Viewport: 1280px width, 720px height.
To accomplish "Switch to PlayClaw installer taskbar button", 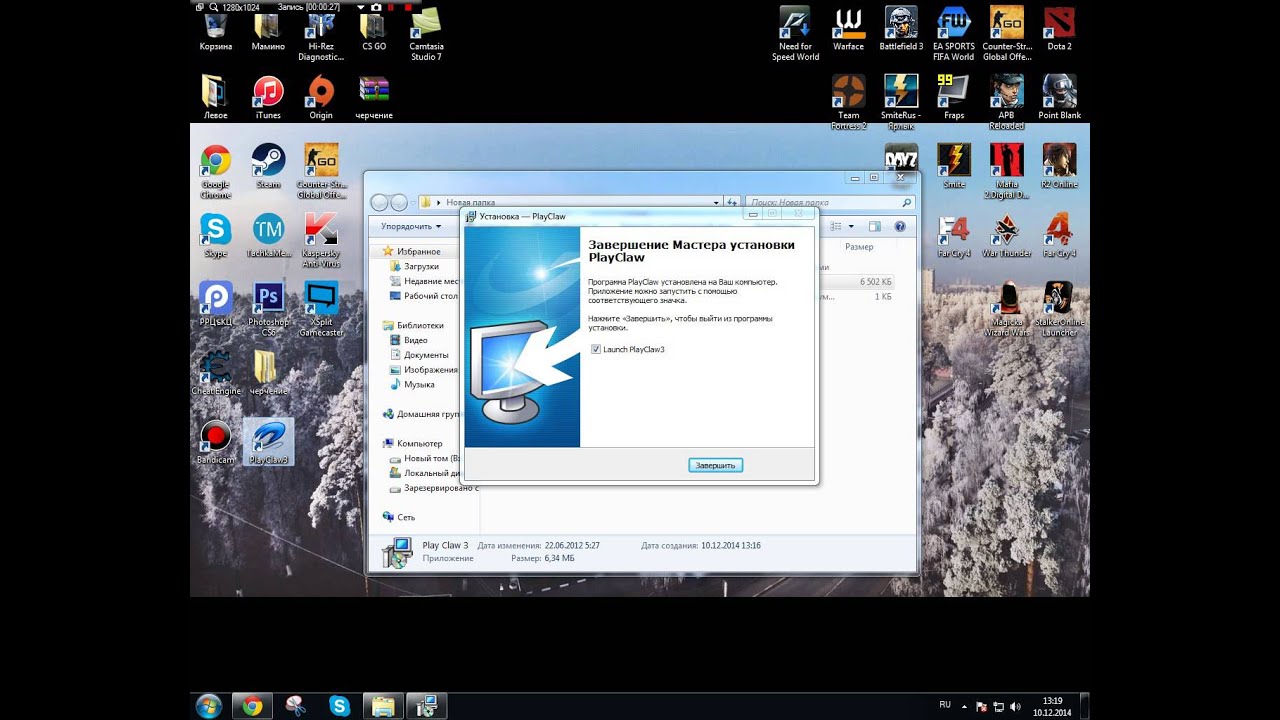I will [x=427, y=706].
